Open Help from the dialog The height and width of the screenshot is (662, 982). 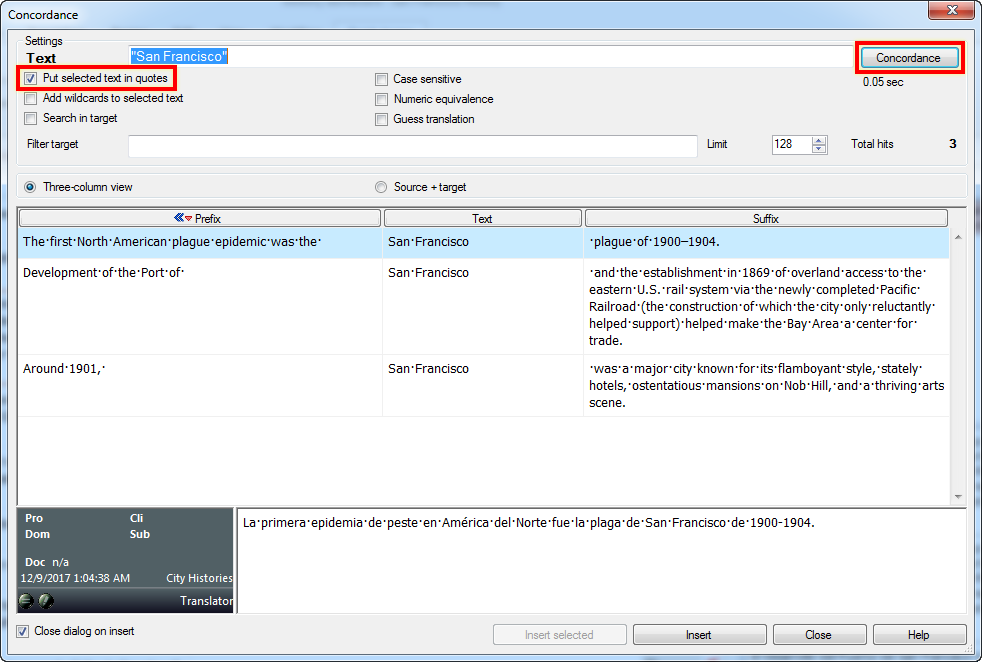point(919,634)
